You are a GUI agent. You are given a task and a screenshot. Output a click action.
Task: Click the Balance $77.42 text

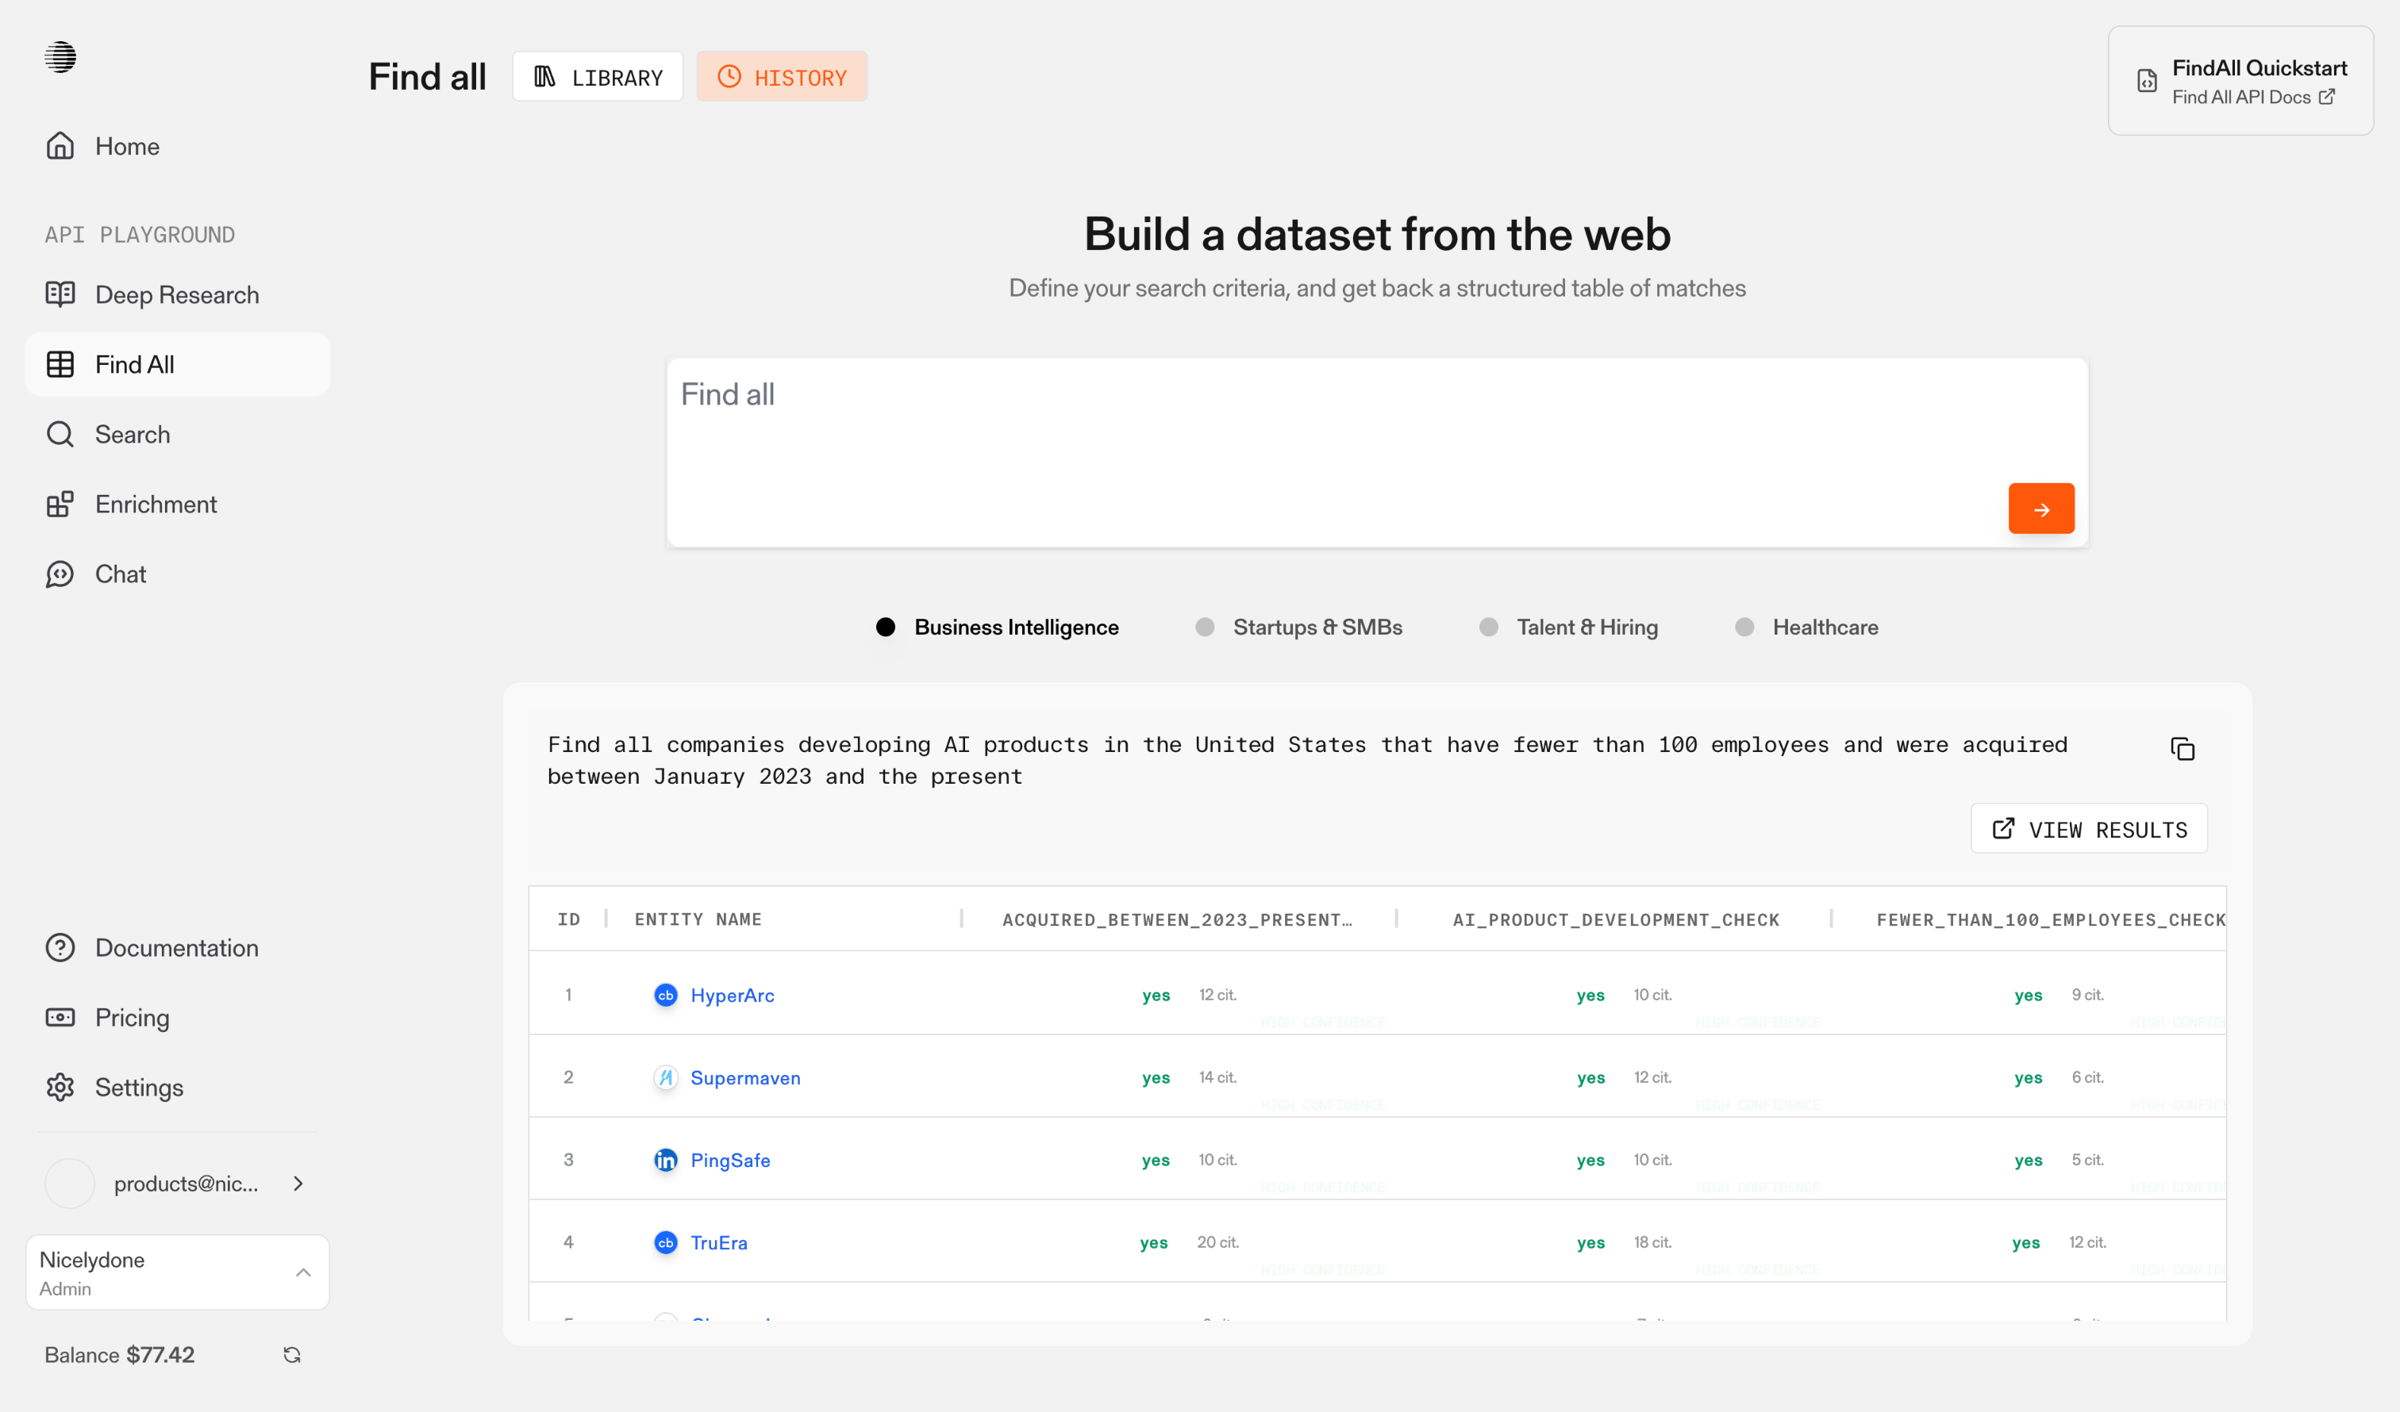[120, 1356]
